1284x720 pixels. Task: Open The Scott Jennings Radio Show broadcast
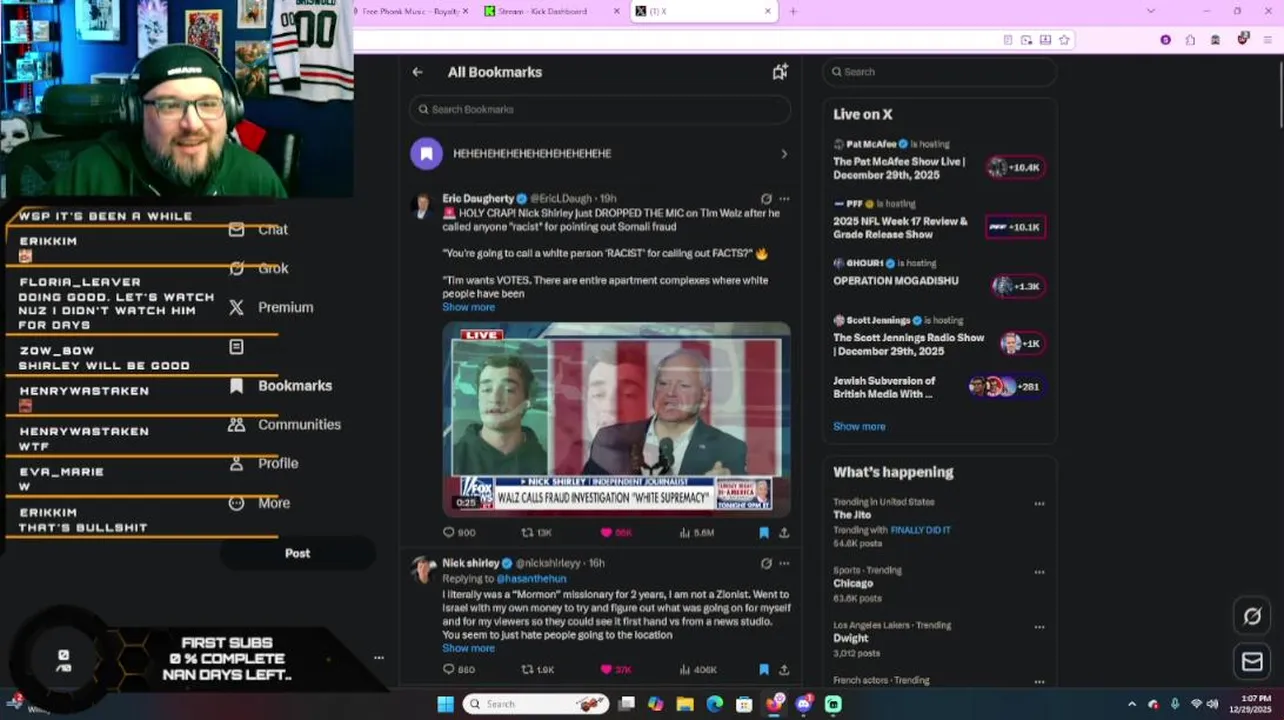point(908,345)
